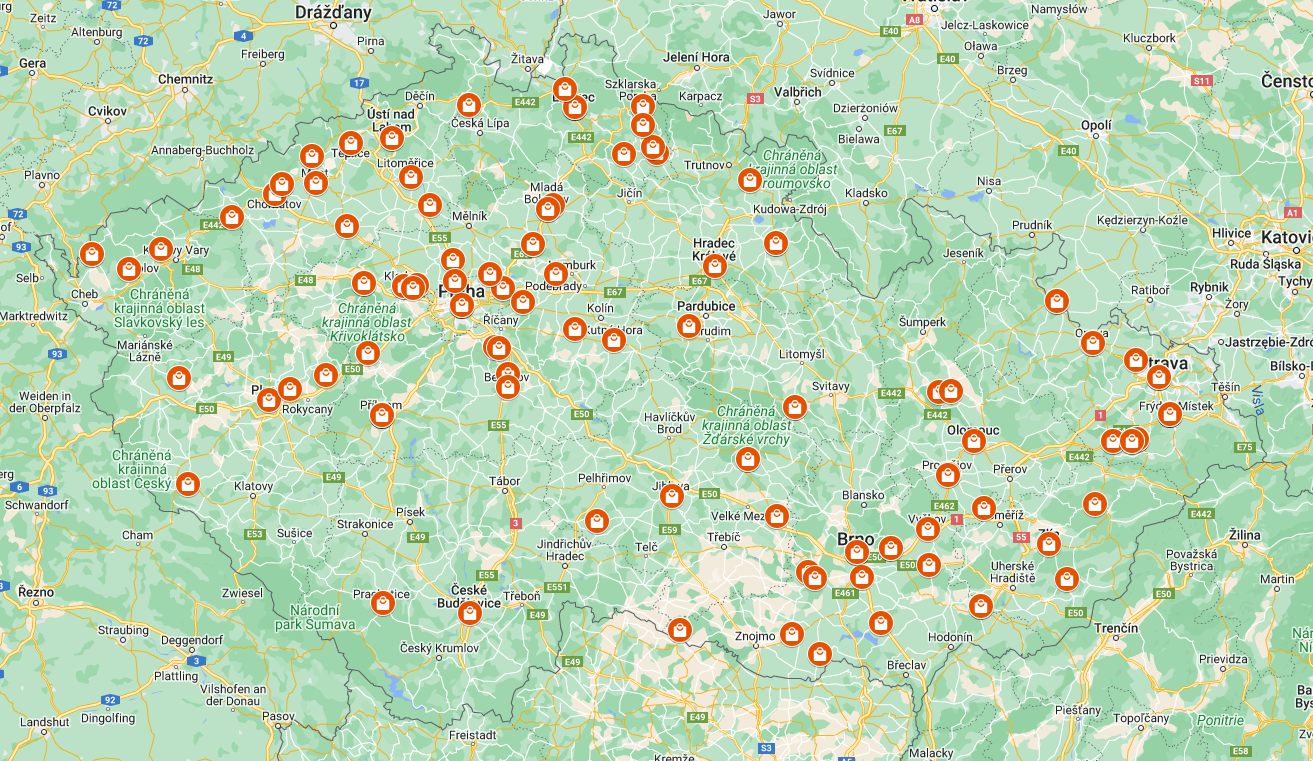Screen dimensions: 1313x761
Task: Open the store marker at Mladá Boleslav
Action: point(547,208)
